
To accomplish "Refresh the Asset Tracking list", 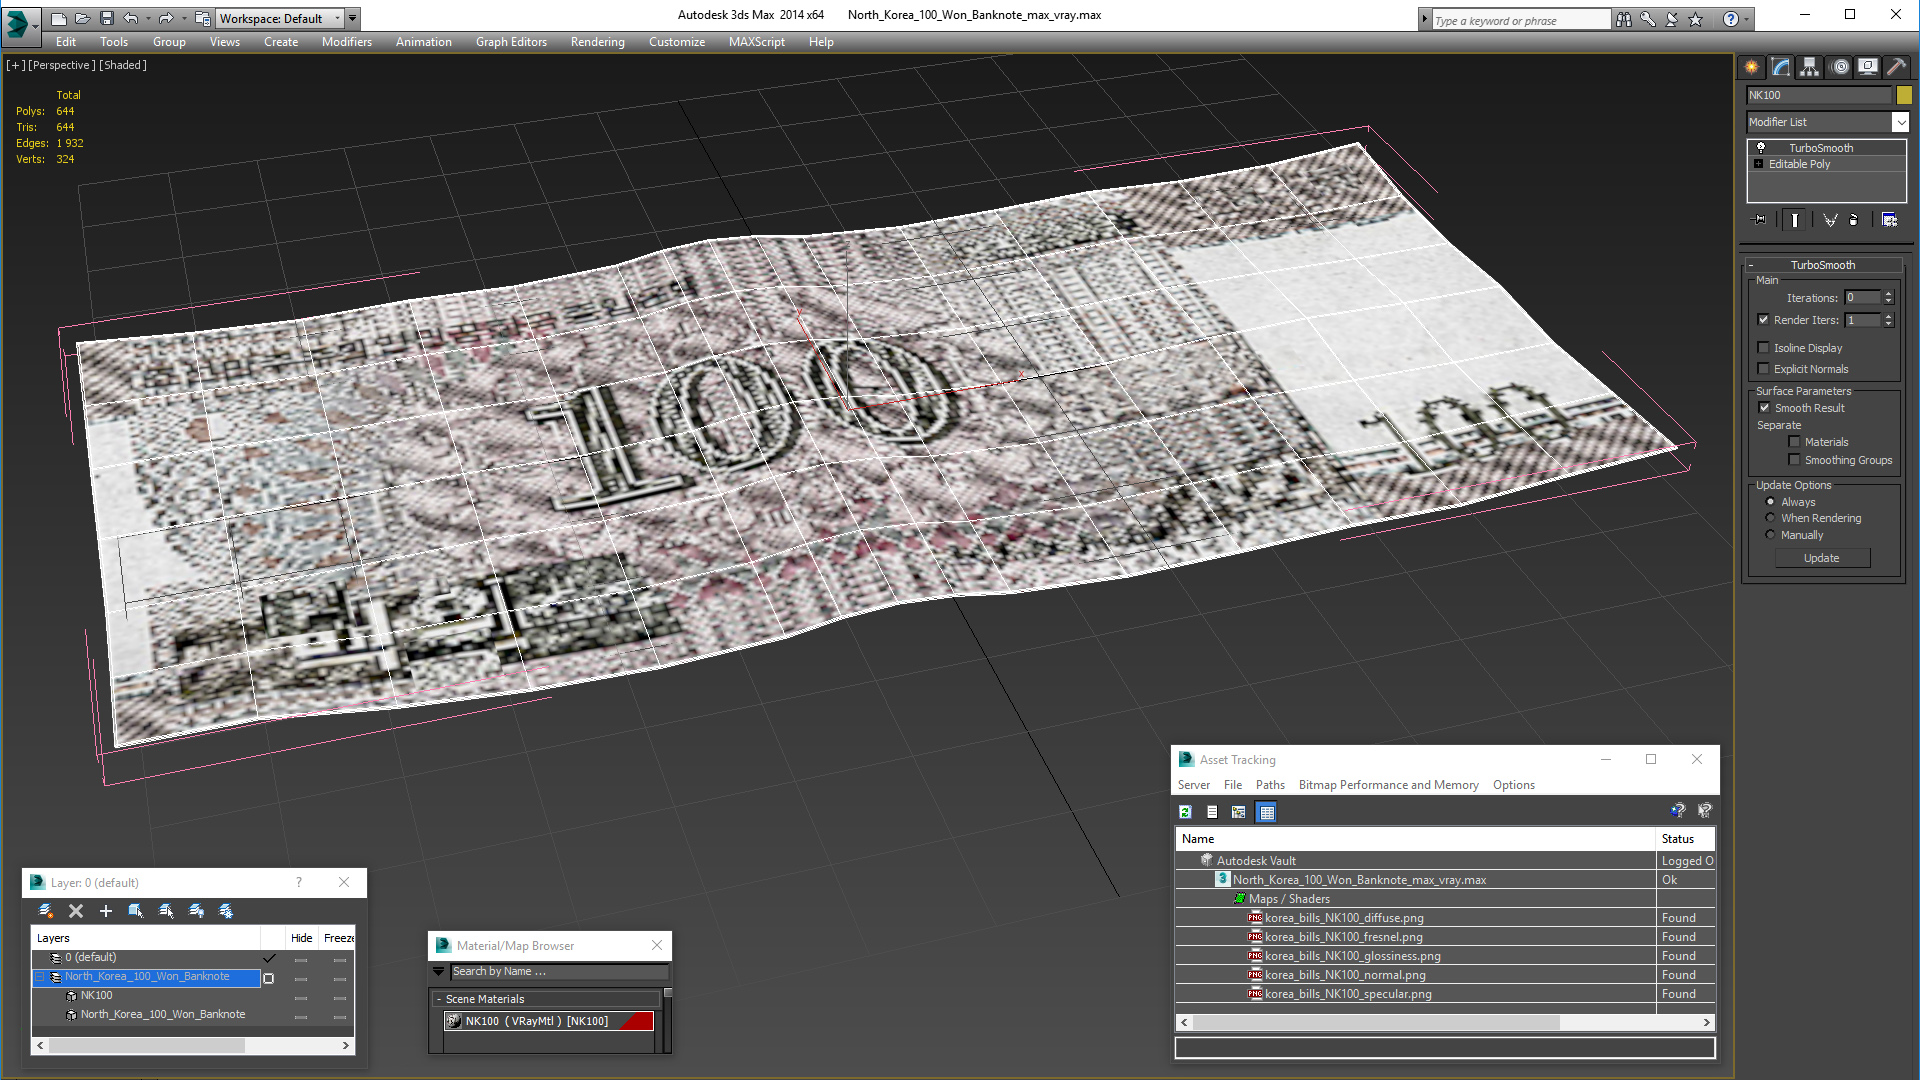I will click(1185, 812).
